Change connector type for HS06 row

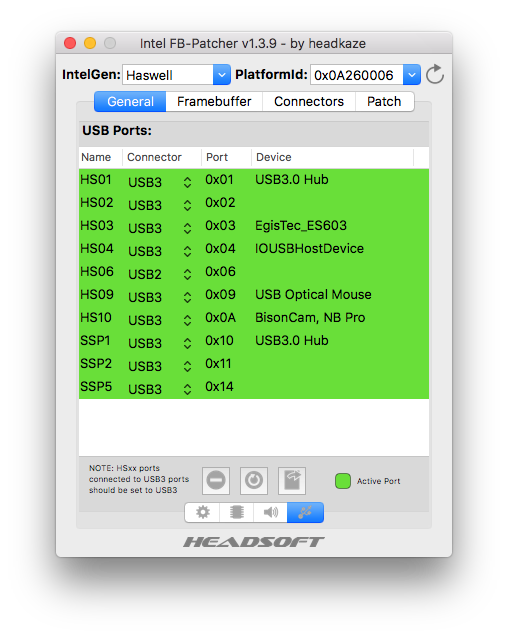point(187,274)
